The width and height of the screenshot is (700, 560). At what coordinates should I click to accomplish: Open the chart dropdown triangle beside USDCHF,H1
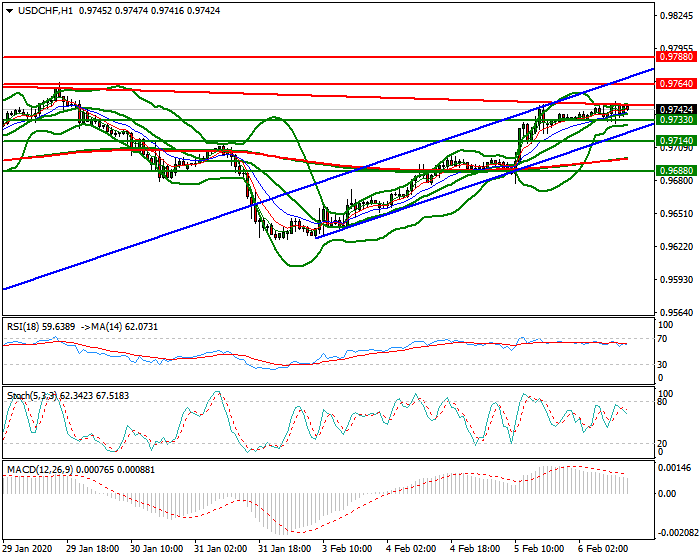(10, 11)
